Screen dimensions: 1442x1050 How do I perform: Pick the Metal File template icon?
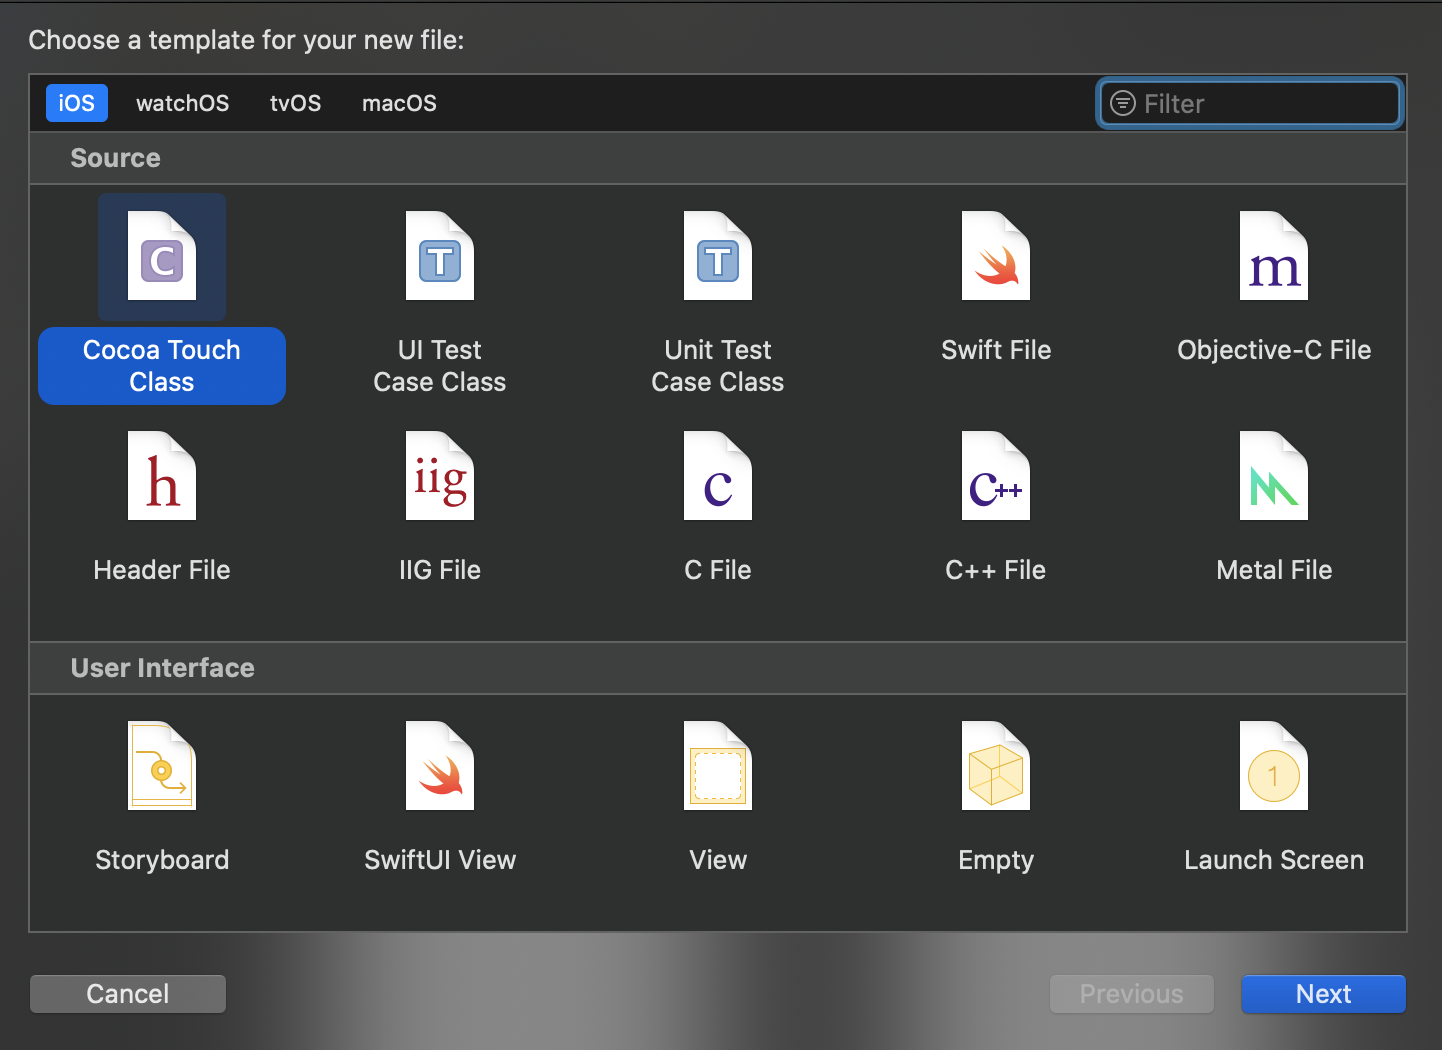(x=1274, y=476)
